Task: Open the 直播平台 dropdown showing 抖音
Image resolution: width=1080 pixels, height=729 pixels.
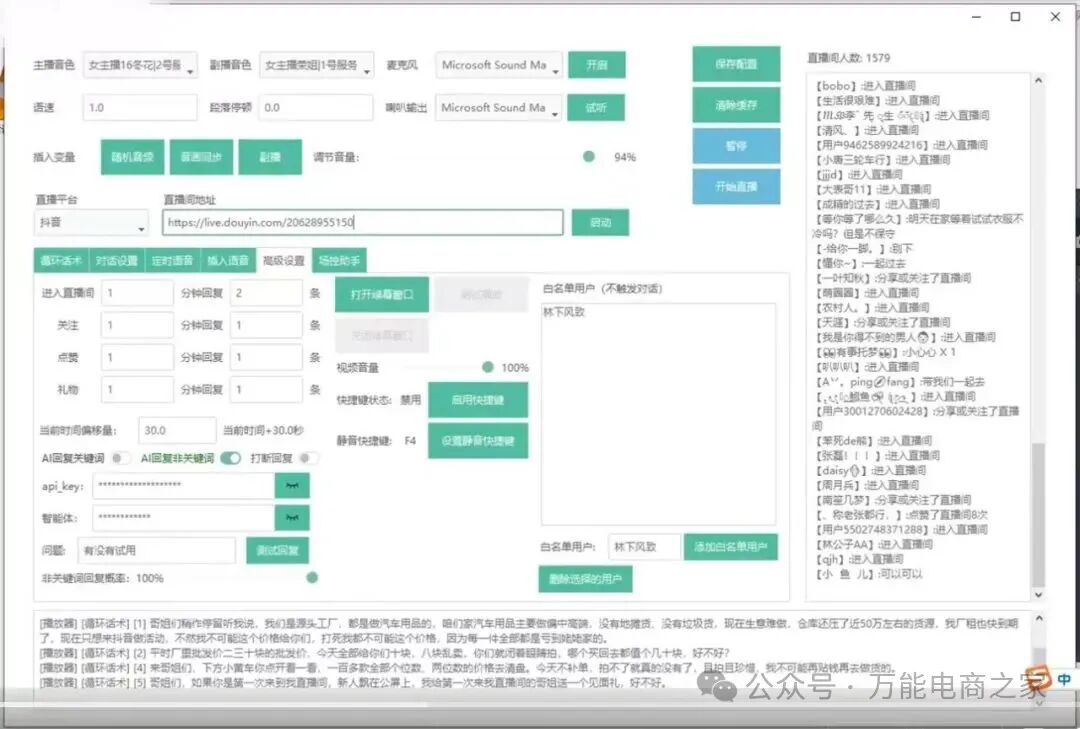Action: tap(91, 223)
